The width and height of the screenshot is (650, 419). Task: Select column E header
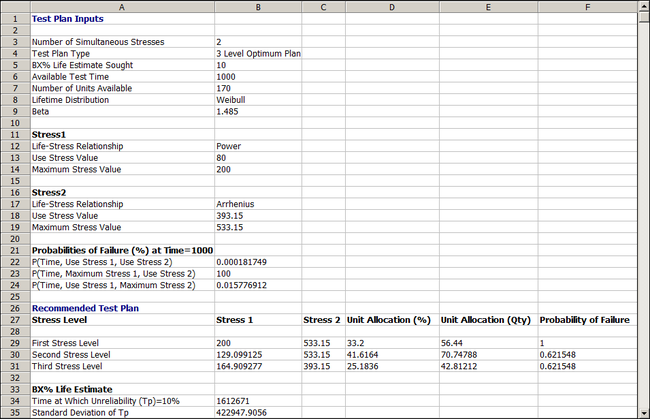click(488, 7)
